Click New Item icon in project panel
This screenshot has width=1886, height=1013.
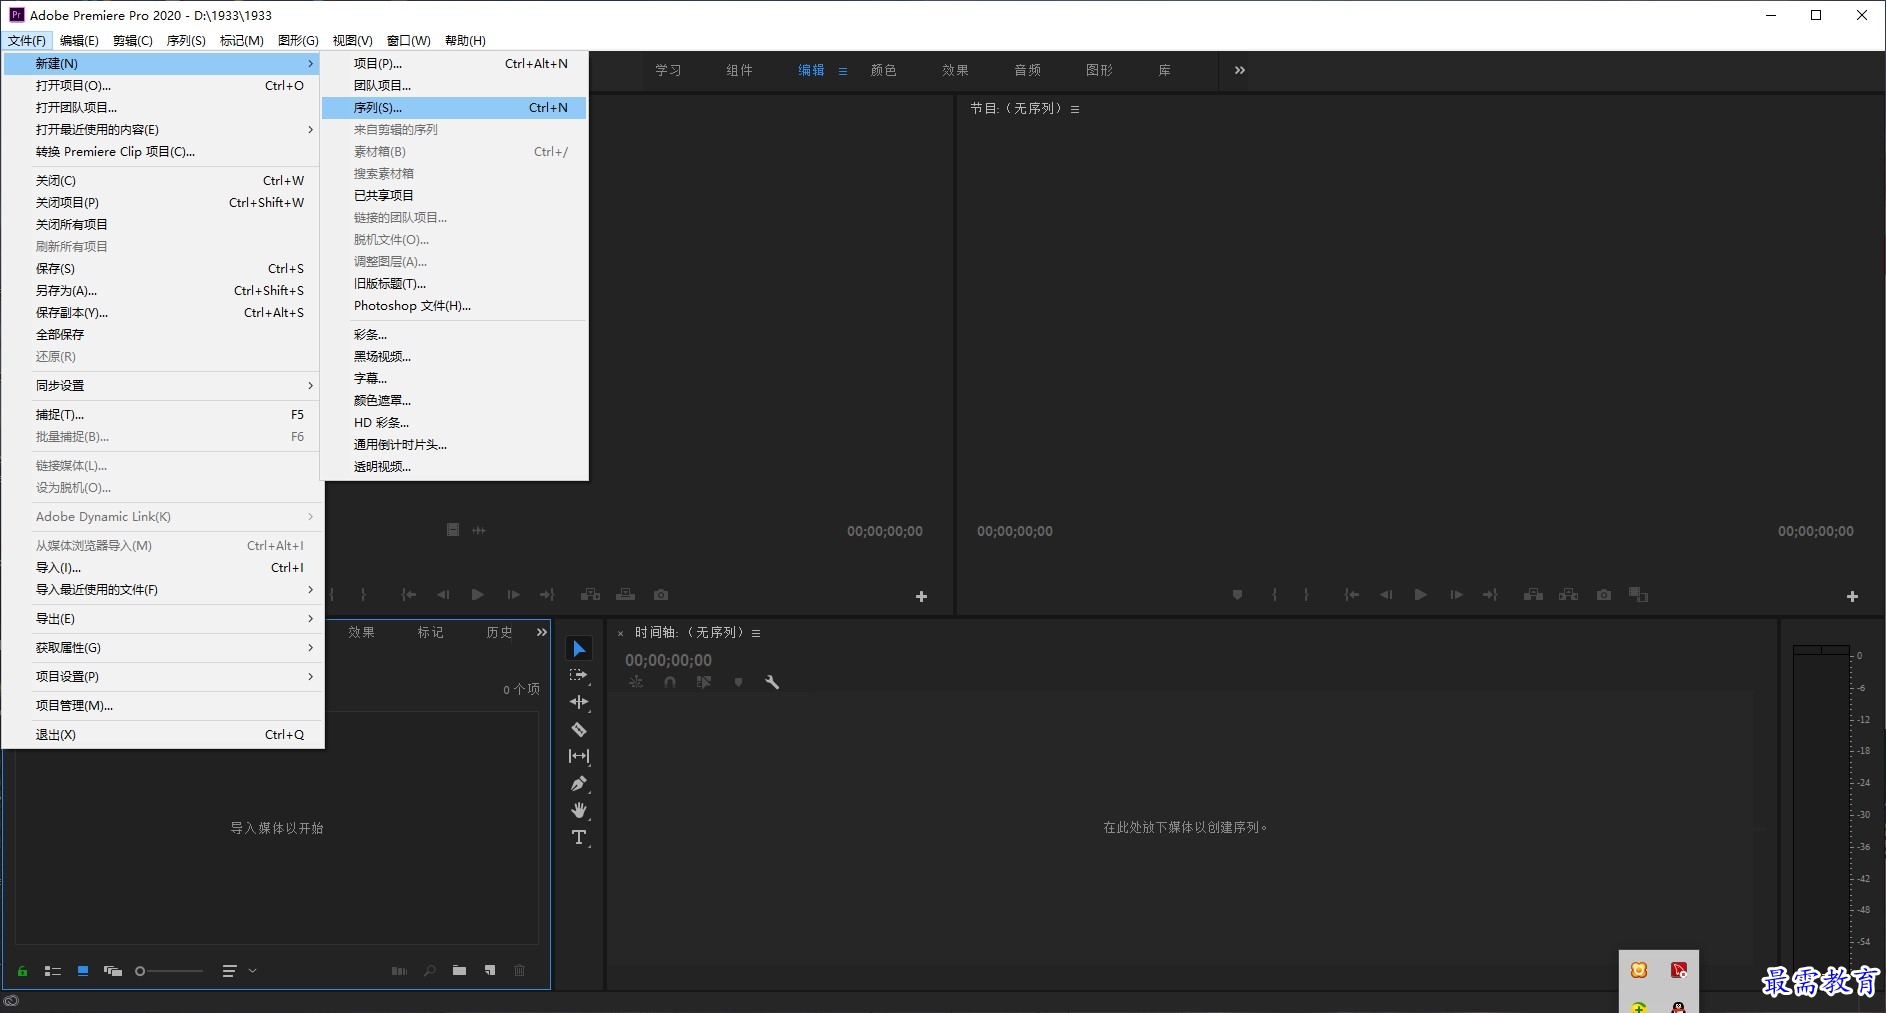pyautogui.click(x=490, y=971)
